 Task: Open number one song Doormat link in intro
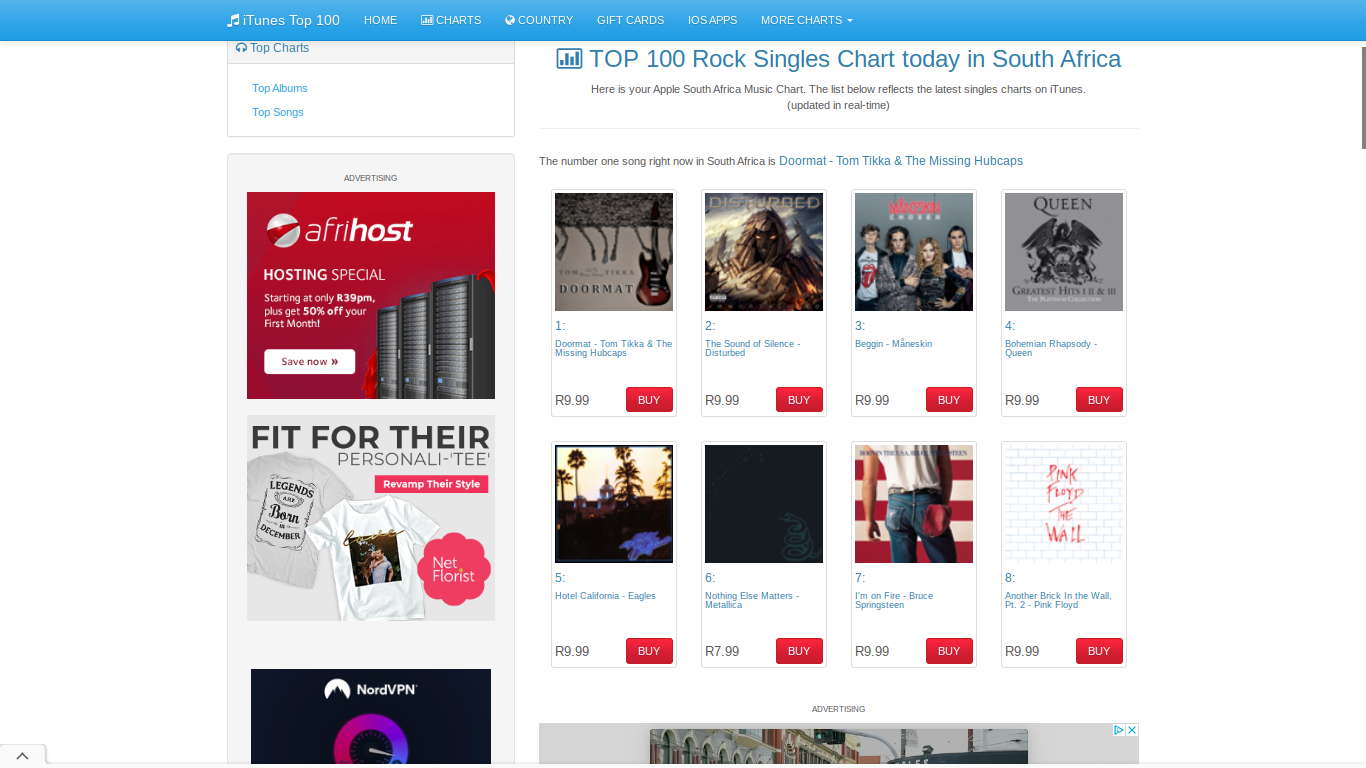pyautogui.click(x=901, y=161)
